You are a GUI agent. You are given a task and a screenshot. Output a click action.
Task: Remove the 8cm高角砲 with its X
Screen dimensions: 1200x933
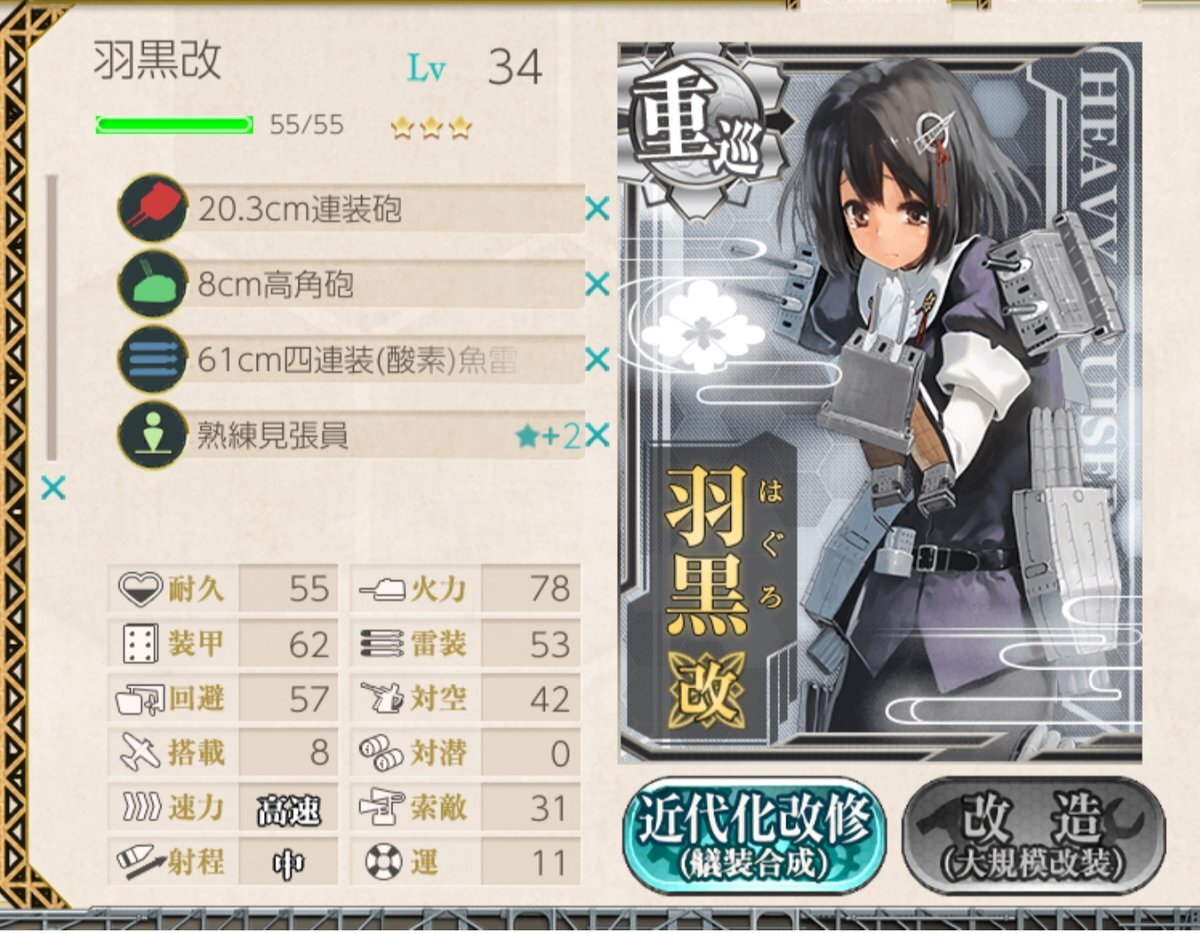[597, 285]
